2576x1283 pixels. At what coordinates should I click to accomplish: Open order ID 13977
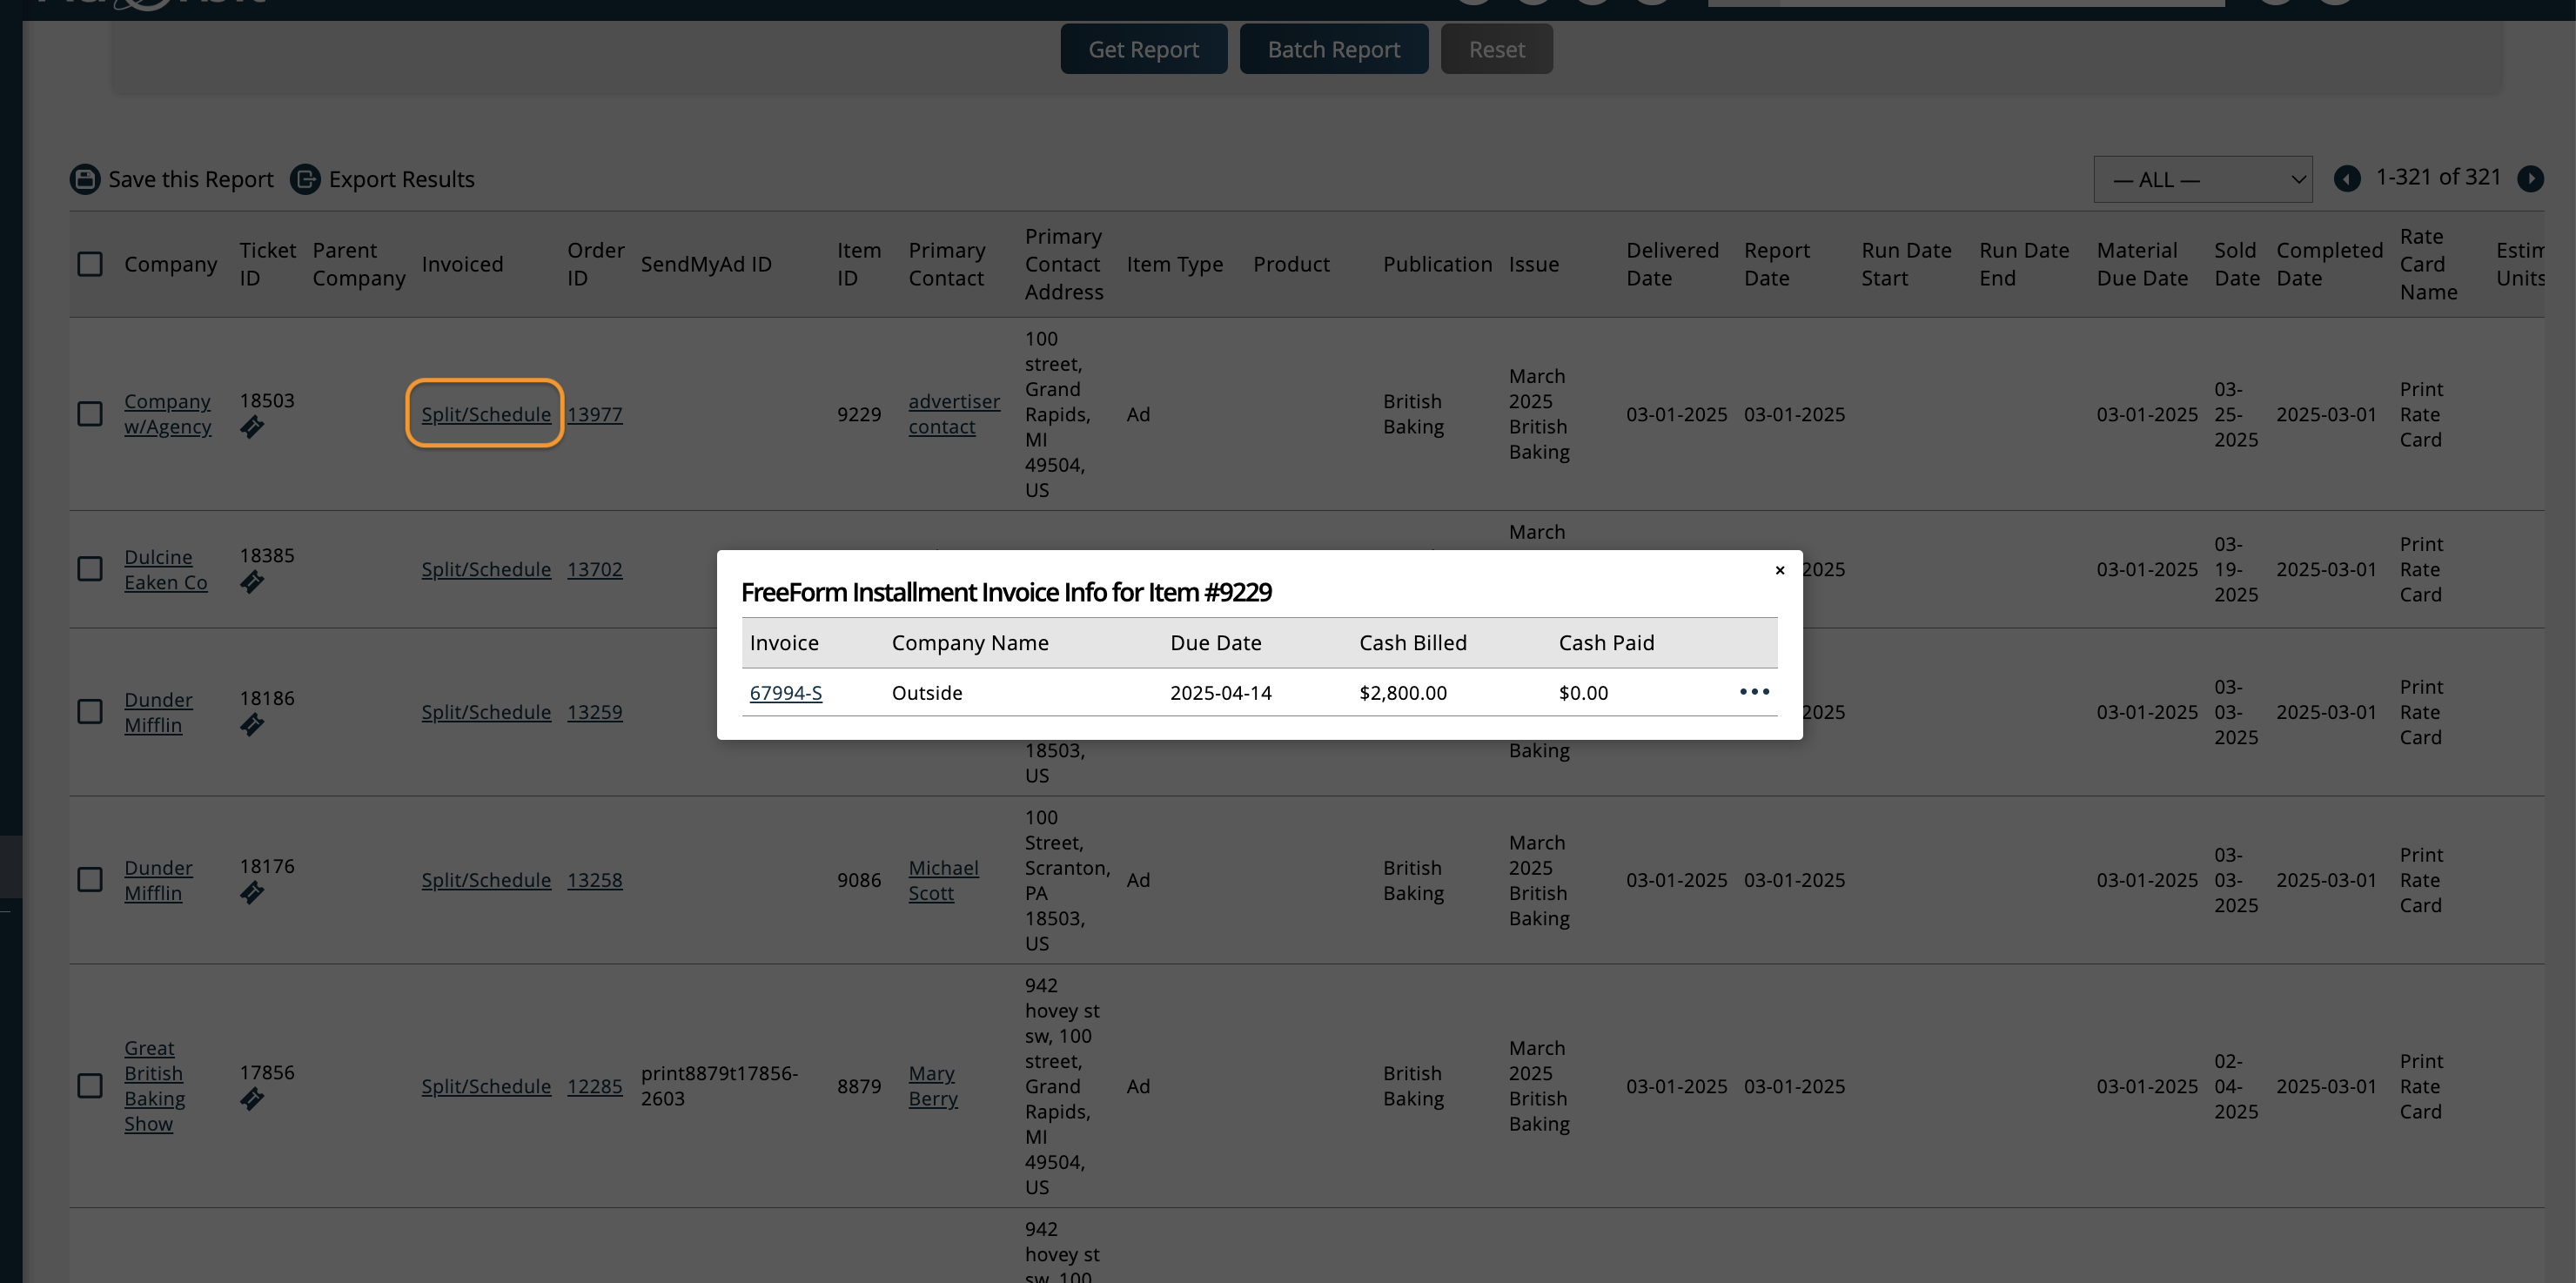click(594, 414)
